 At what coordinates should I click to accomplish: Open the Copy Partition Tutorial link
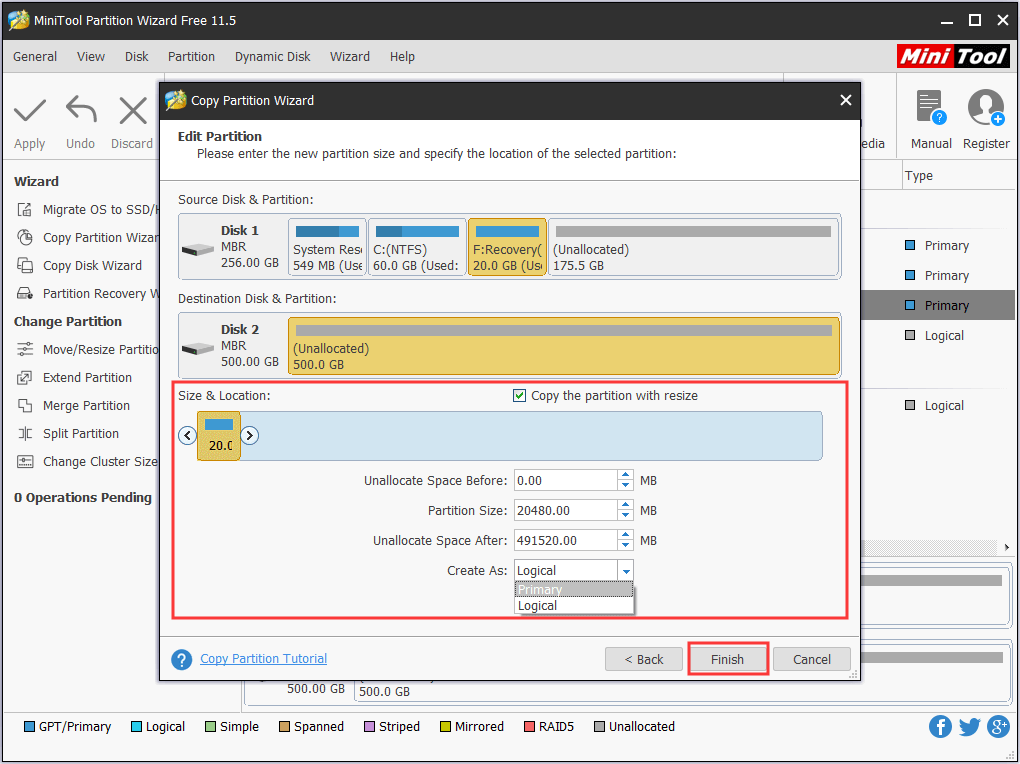coord(263,658)
